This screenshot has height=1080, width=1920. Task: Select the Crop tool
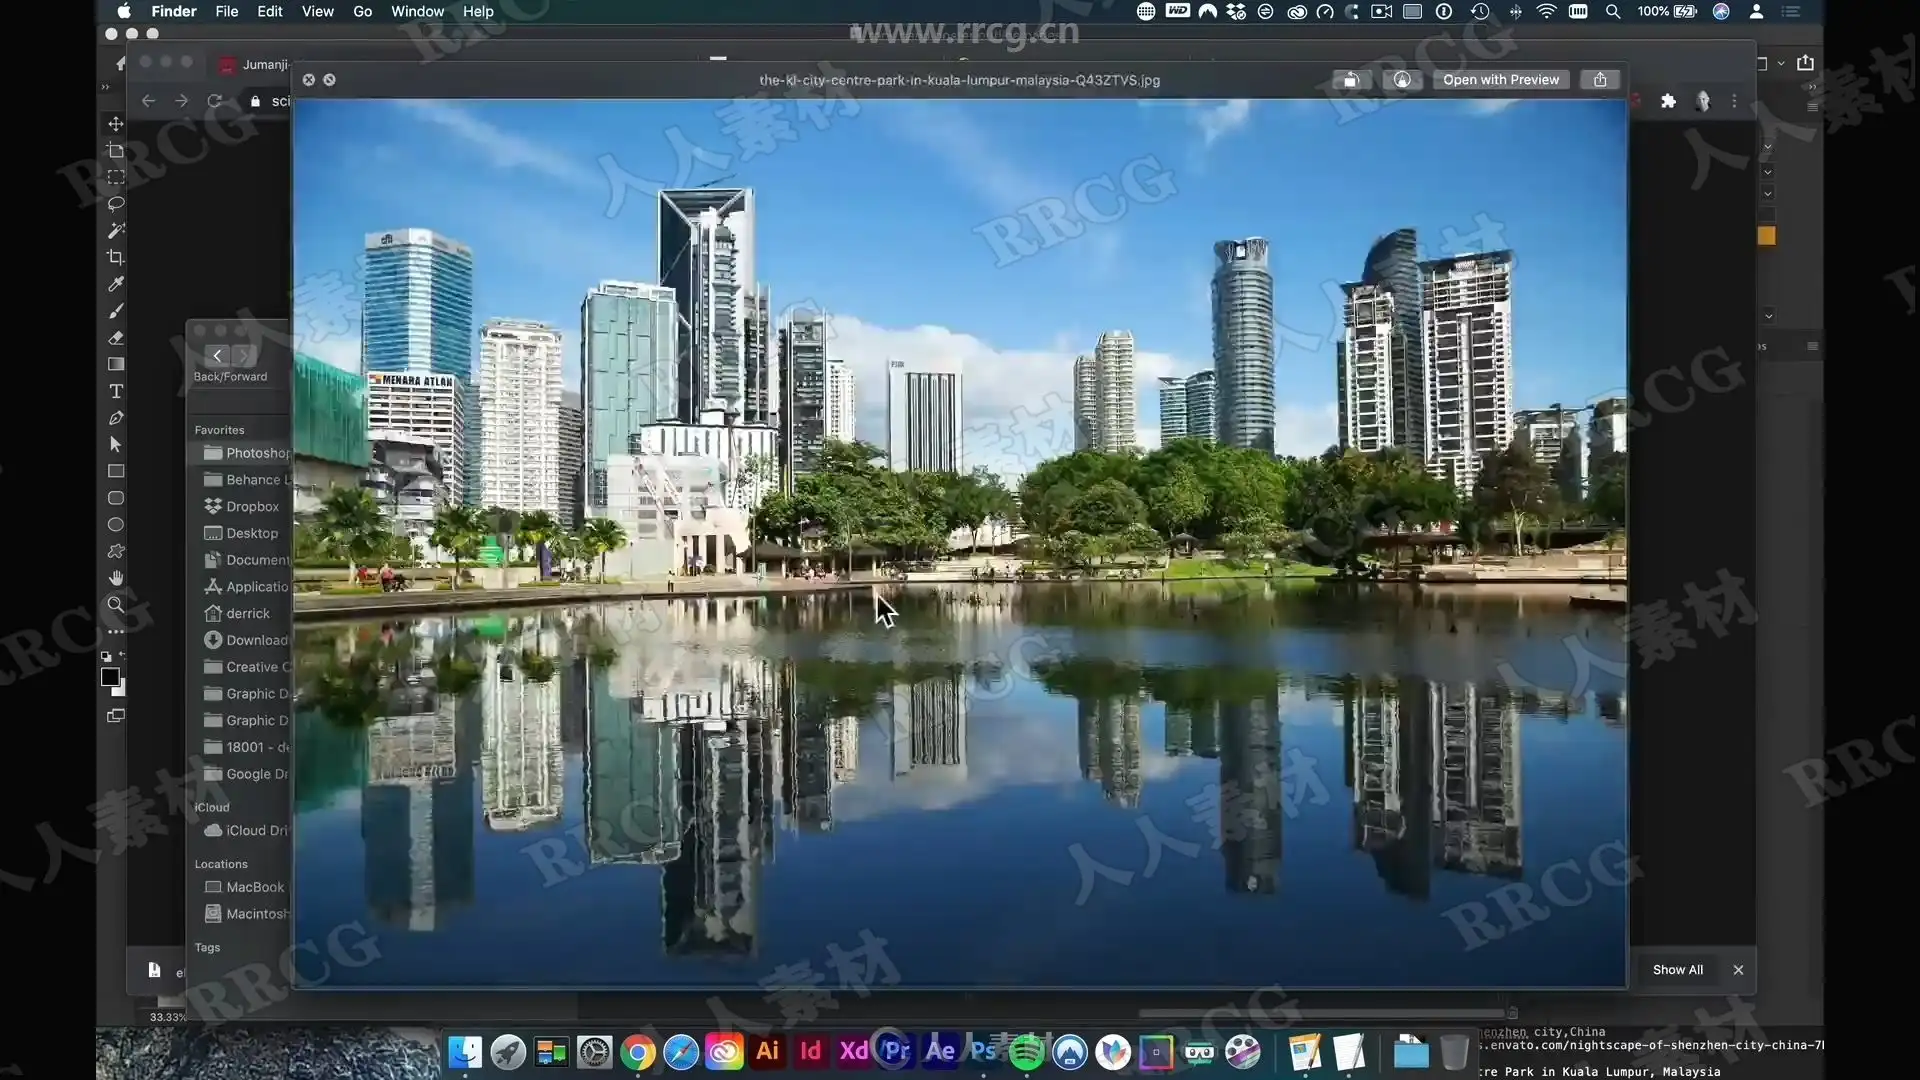116,257
